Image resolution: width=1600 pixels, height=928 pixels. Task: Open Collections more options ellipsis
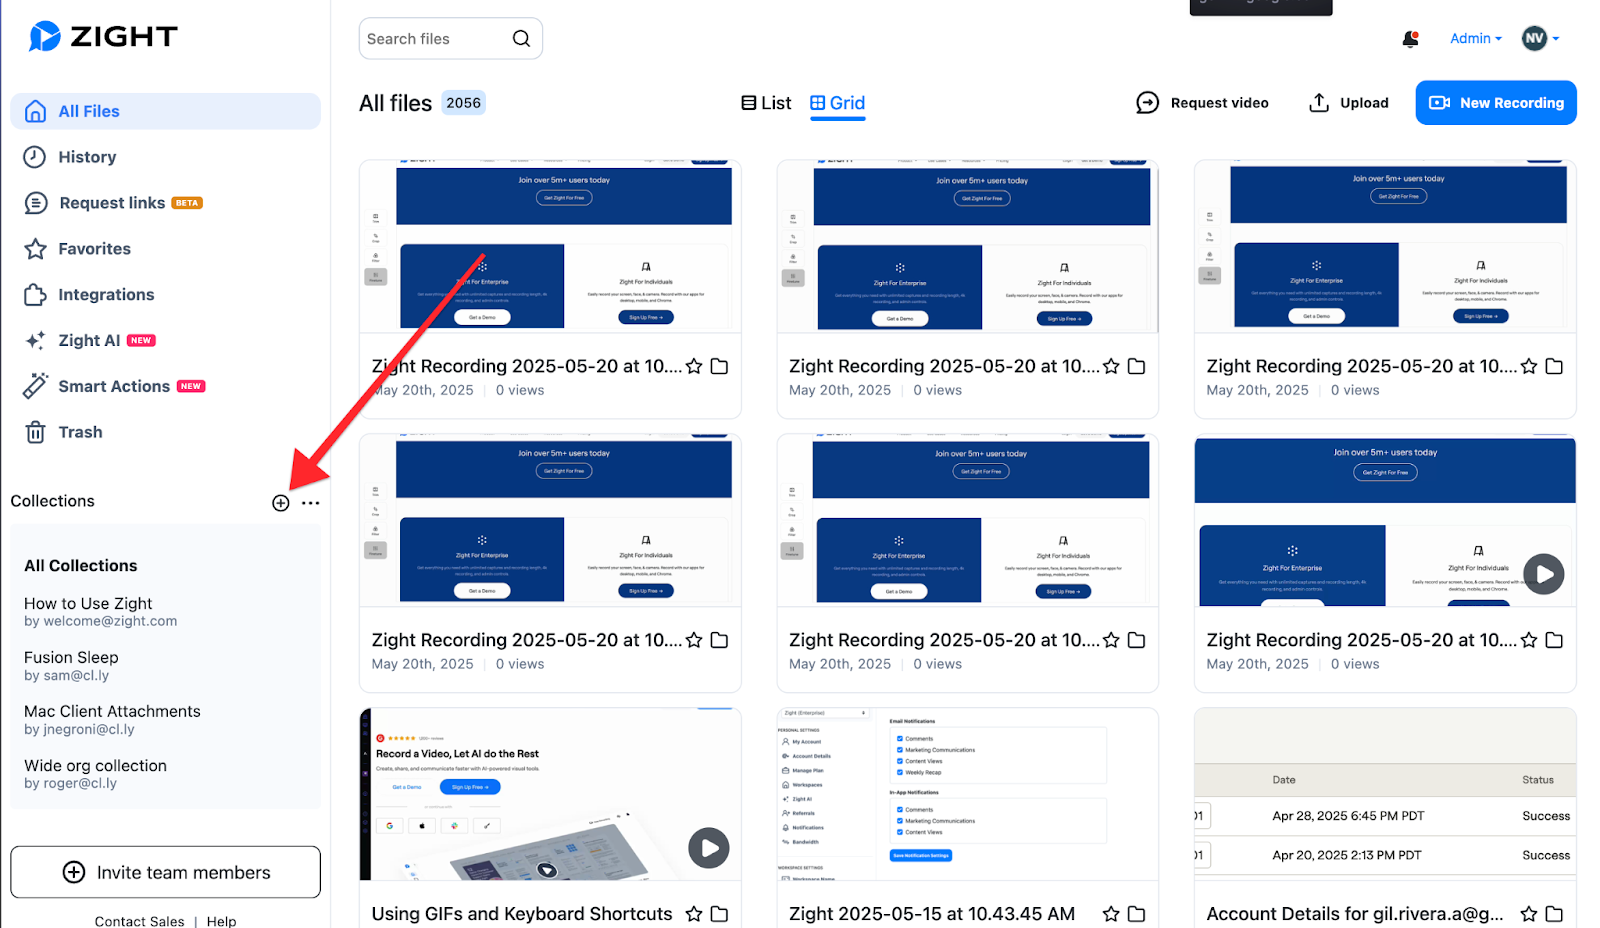pos(311,503)
